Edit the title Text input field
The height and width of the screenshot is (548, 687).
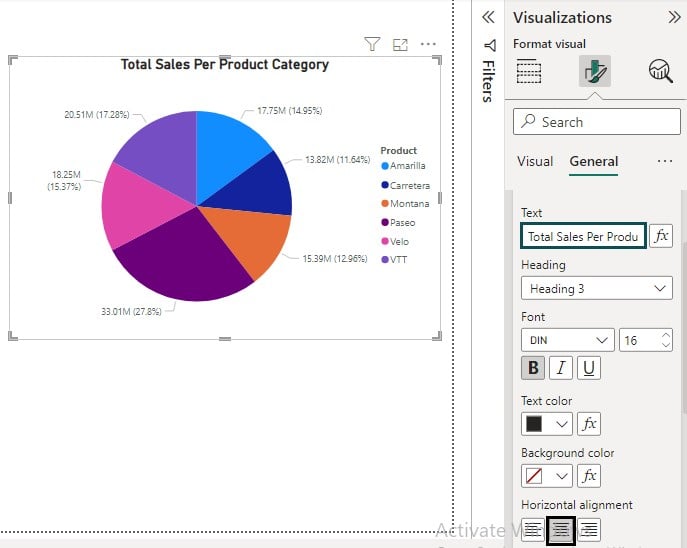point(583,236)
